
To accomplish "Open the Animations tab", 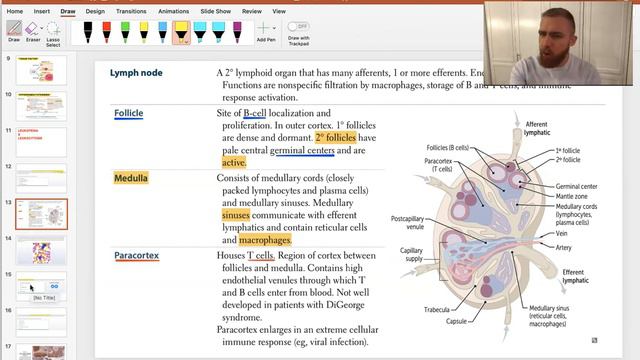I will [173, 11].
